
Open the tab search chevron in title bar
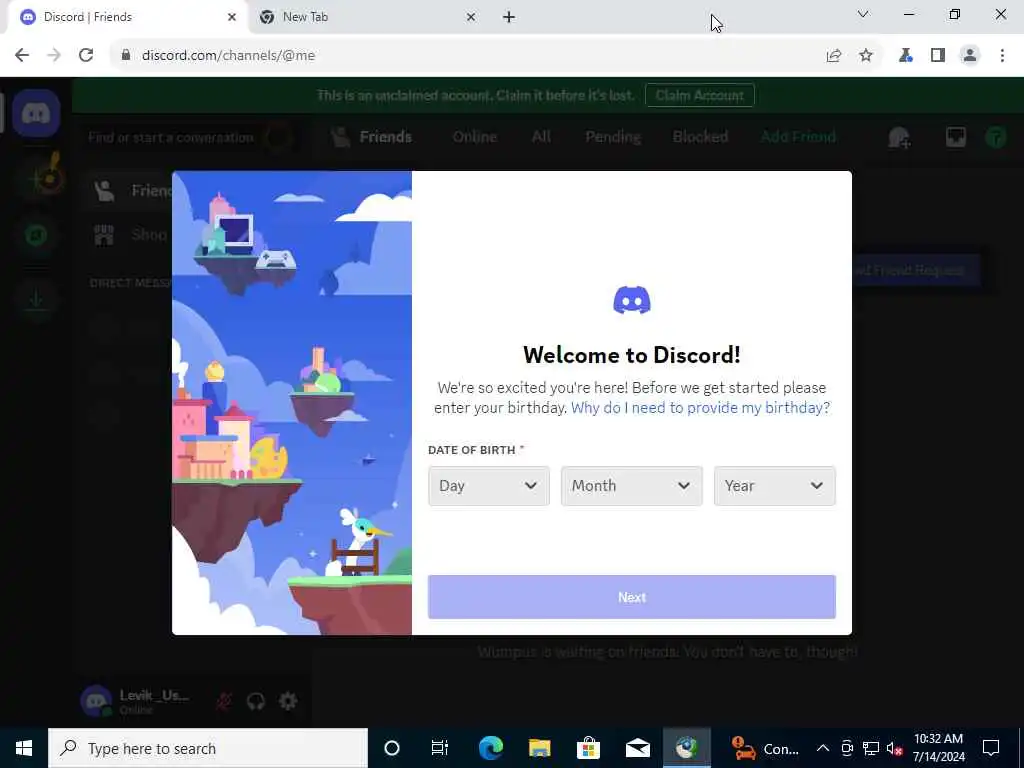(863, 14)
